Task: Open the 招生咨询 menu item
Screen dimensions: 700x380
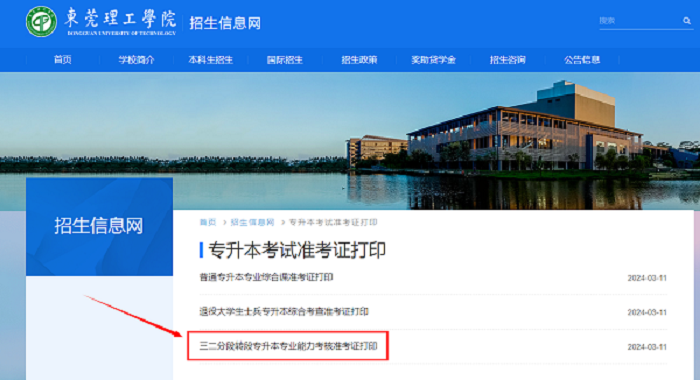Action: [508, 60]
